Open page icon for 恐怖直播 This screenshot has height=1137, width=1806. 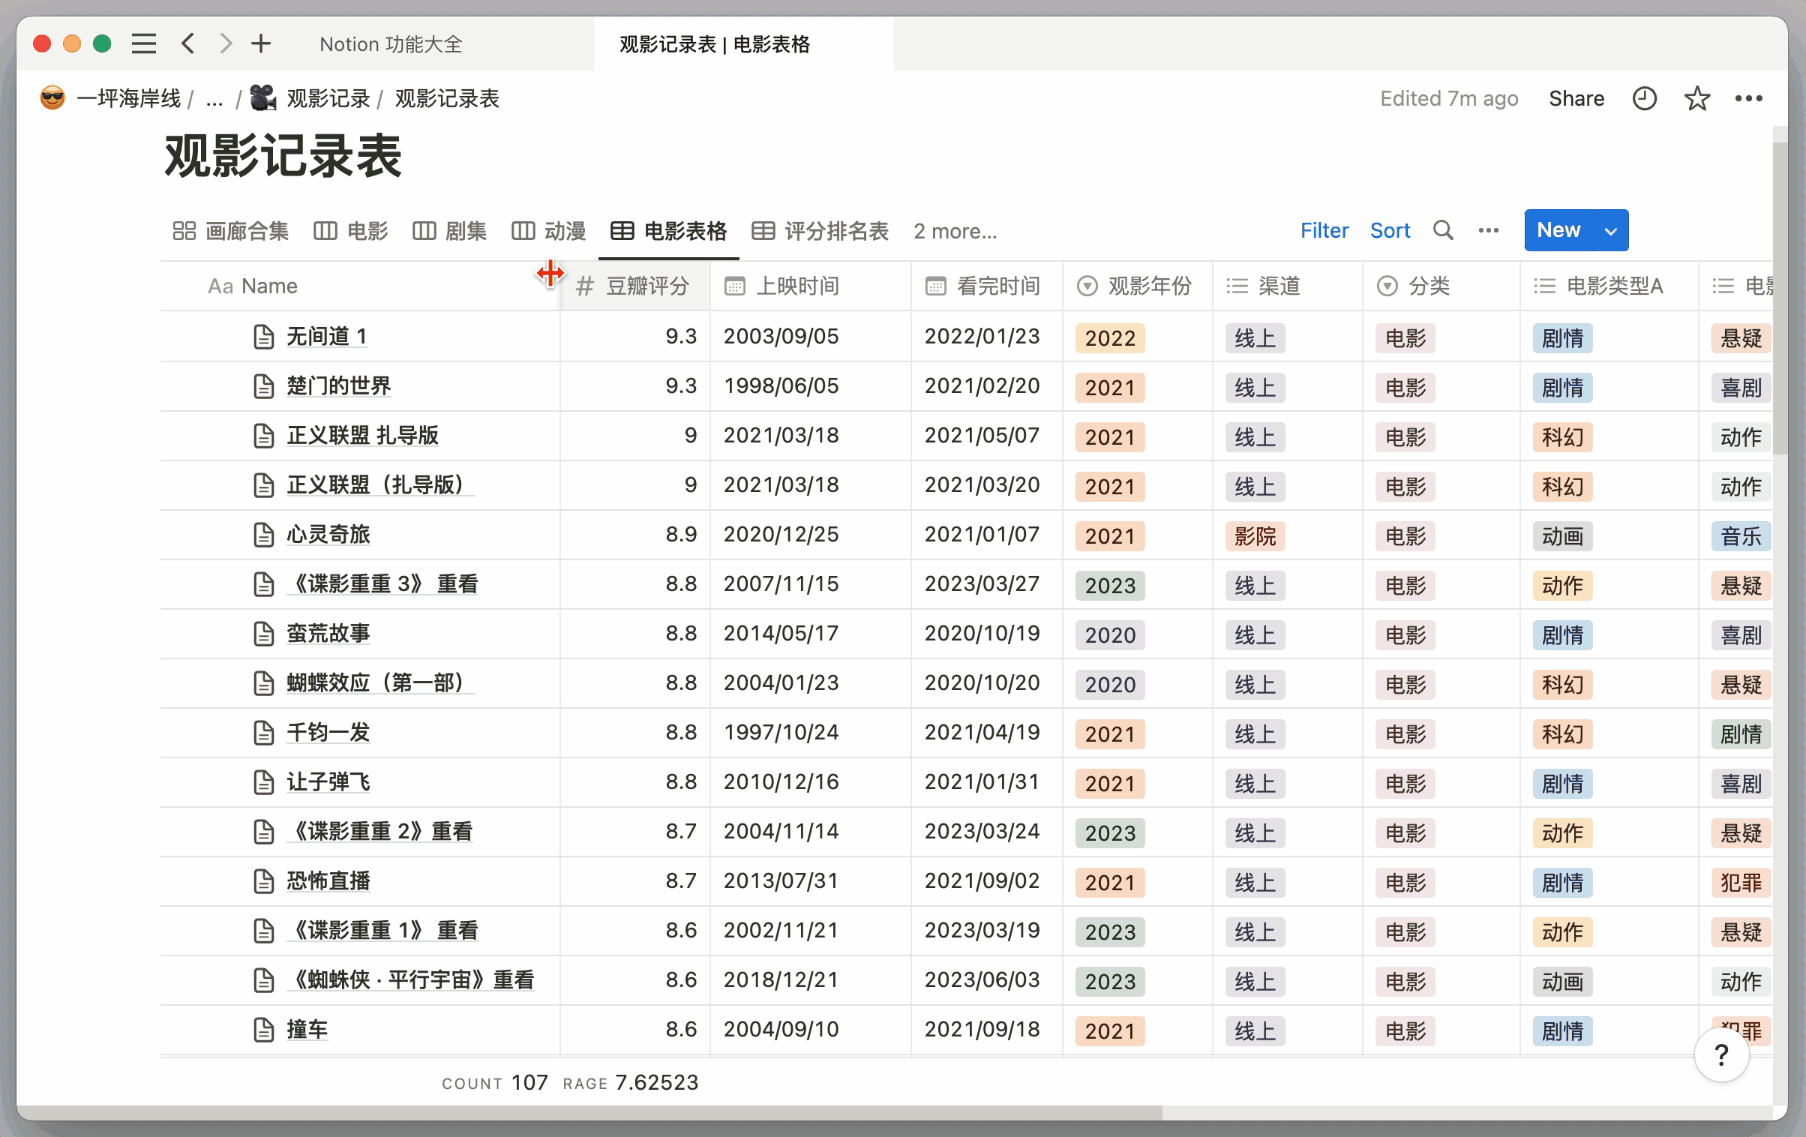264,881
